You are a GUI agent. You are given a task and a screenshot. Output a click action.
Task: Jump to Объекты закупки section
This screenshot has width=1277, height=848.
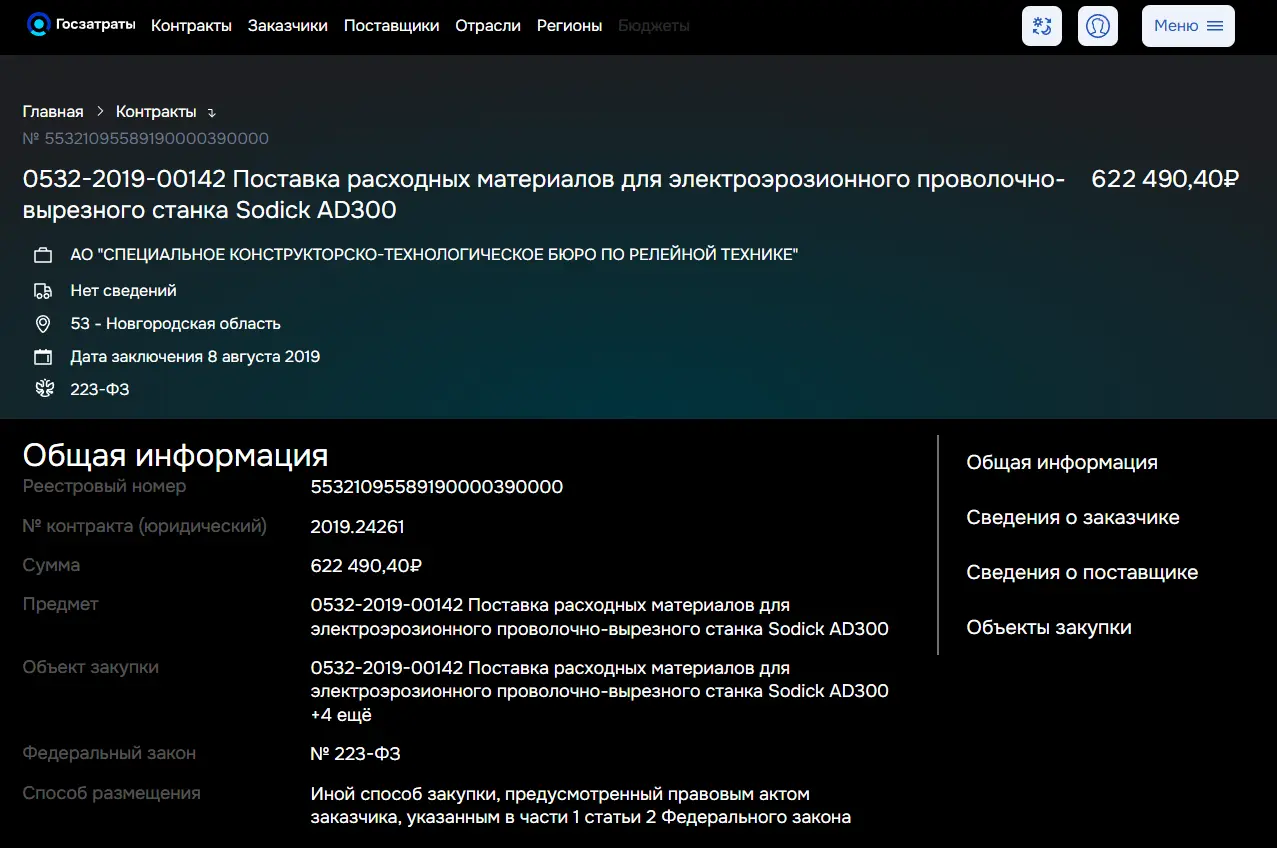pos(1049,628)
